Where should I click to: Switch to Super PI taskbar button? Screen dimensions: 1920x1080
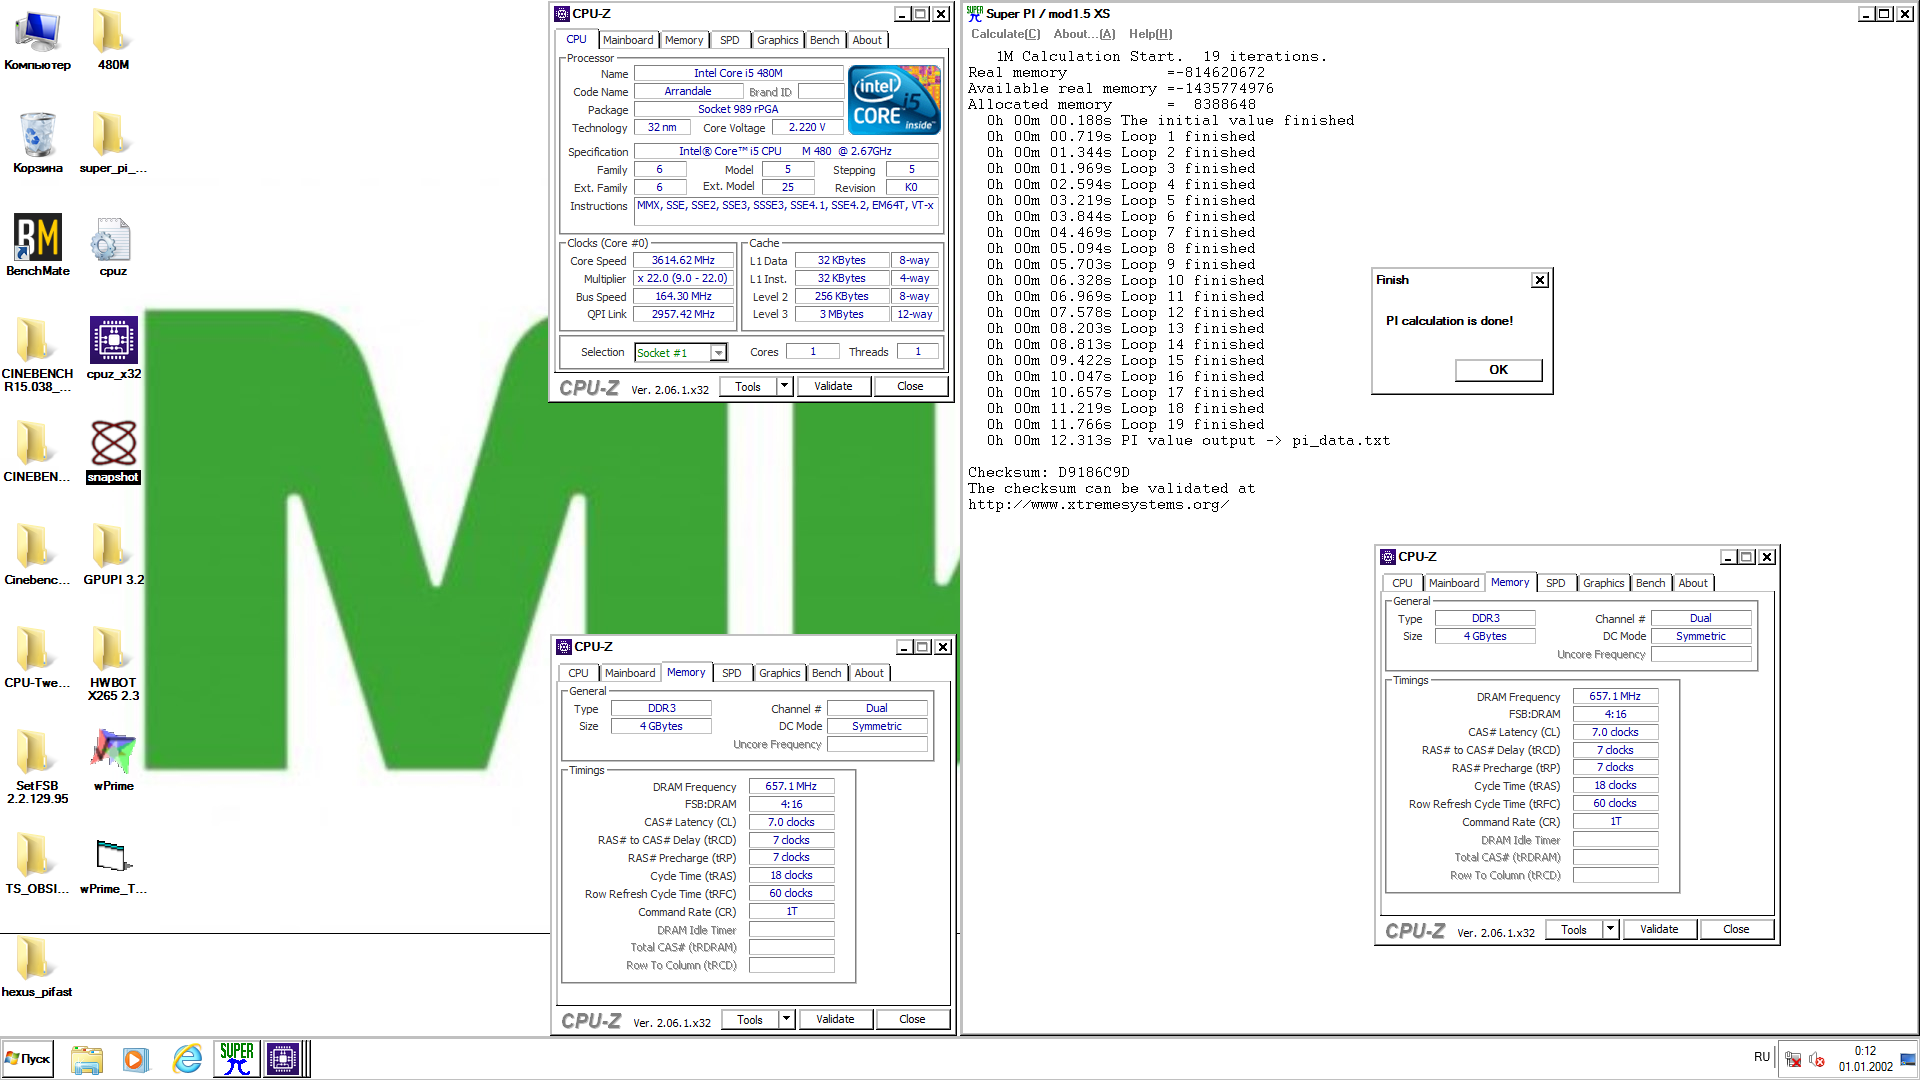pos(237,1059)
